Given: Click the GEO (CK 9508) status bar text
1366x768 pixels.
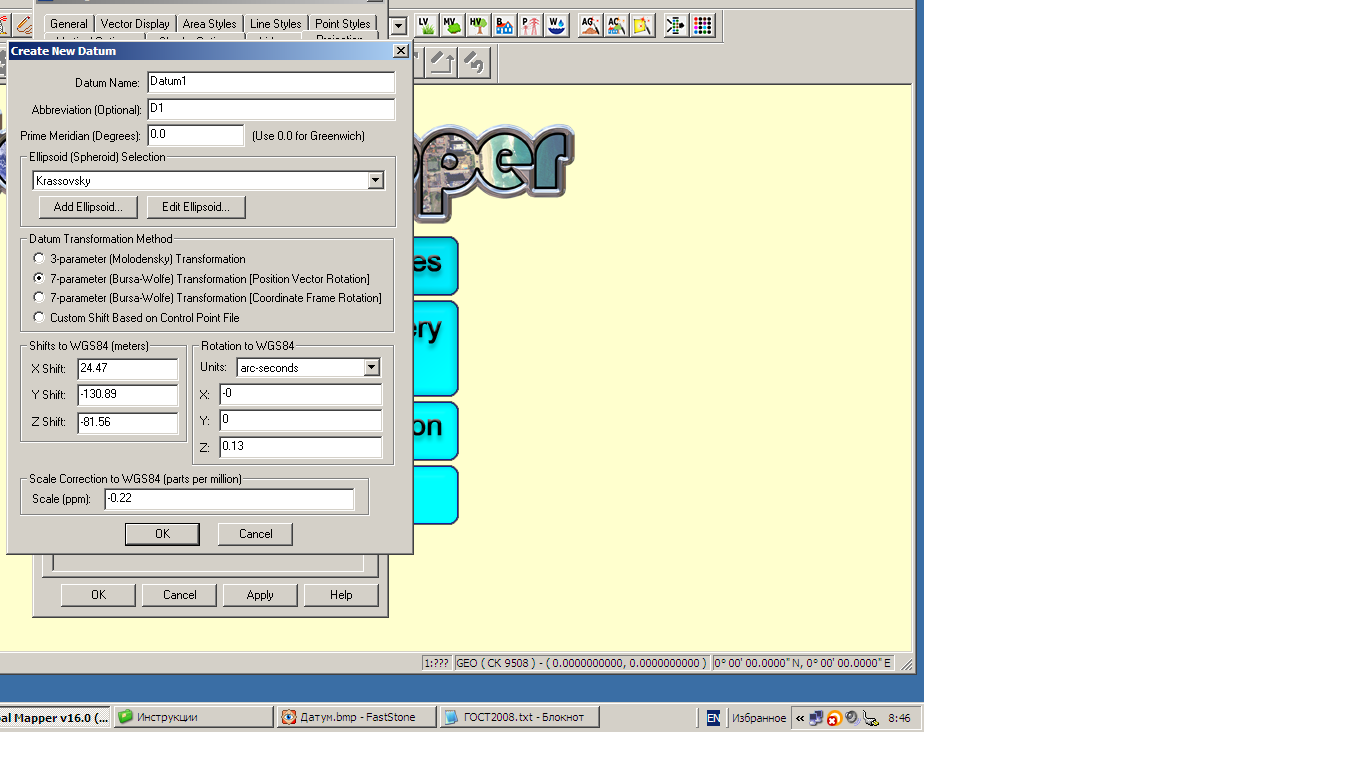Looking at the screenshot, I should coord(581,663).
